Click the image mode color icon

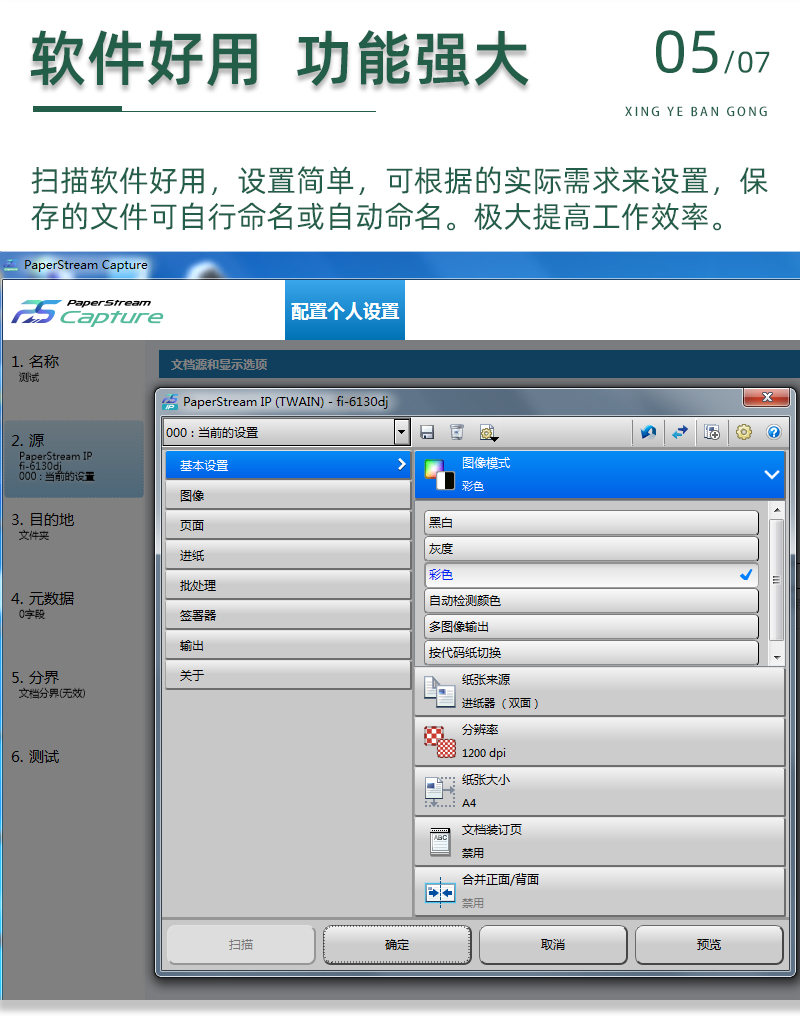click(440, 475)
